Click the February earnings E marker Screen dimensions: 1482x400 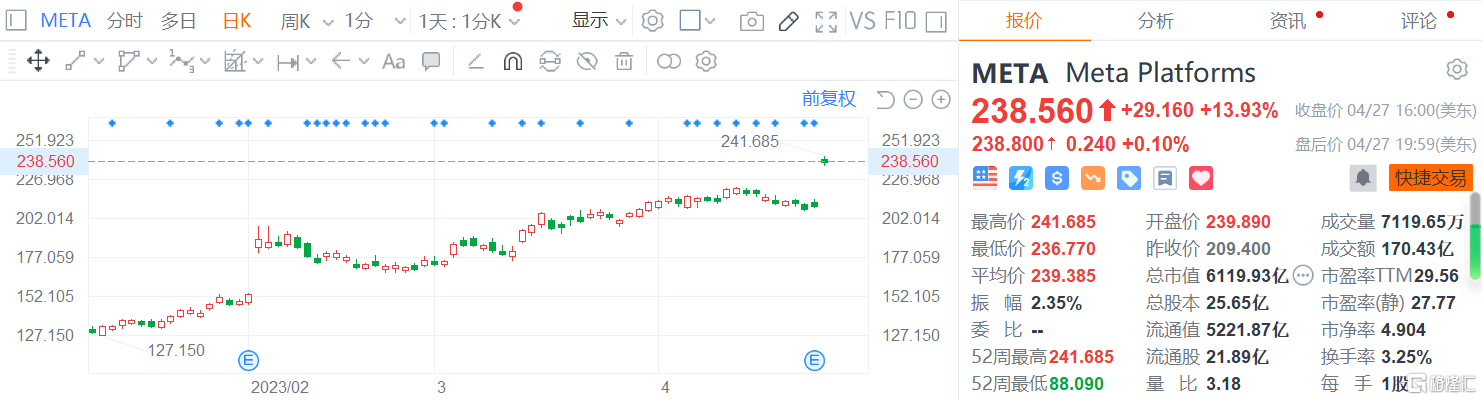tap(248, 359)
